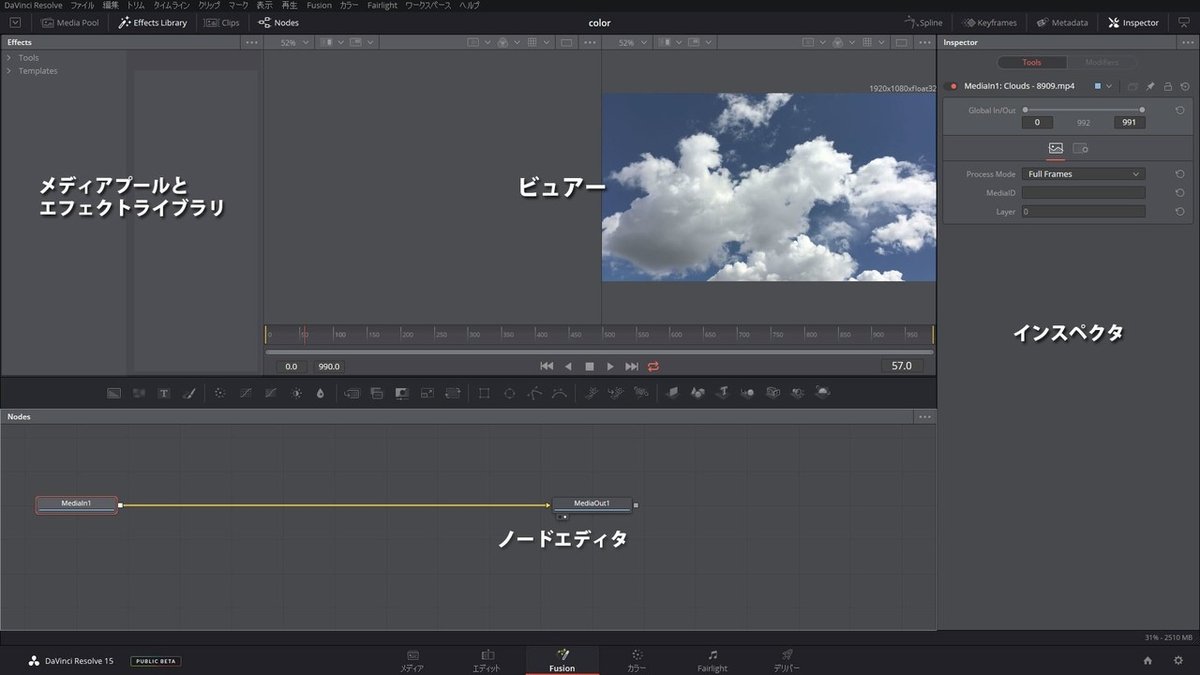Select the Paint brush tool icon

point(189,393)
